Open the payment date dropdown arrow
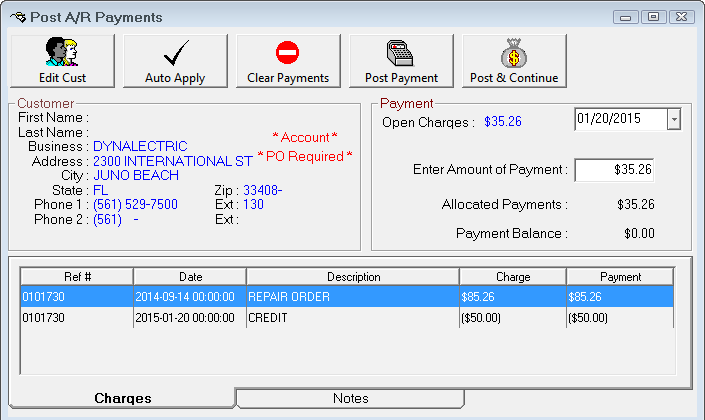 [x=673, y=119]
